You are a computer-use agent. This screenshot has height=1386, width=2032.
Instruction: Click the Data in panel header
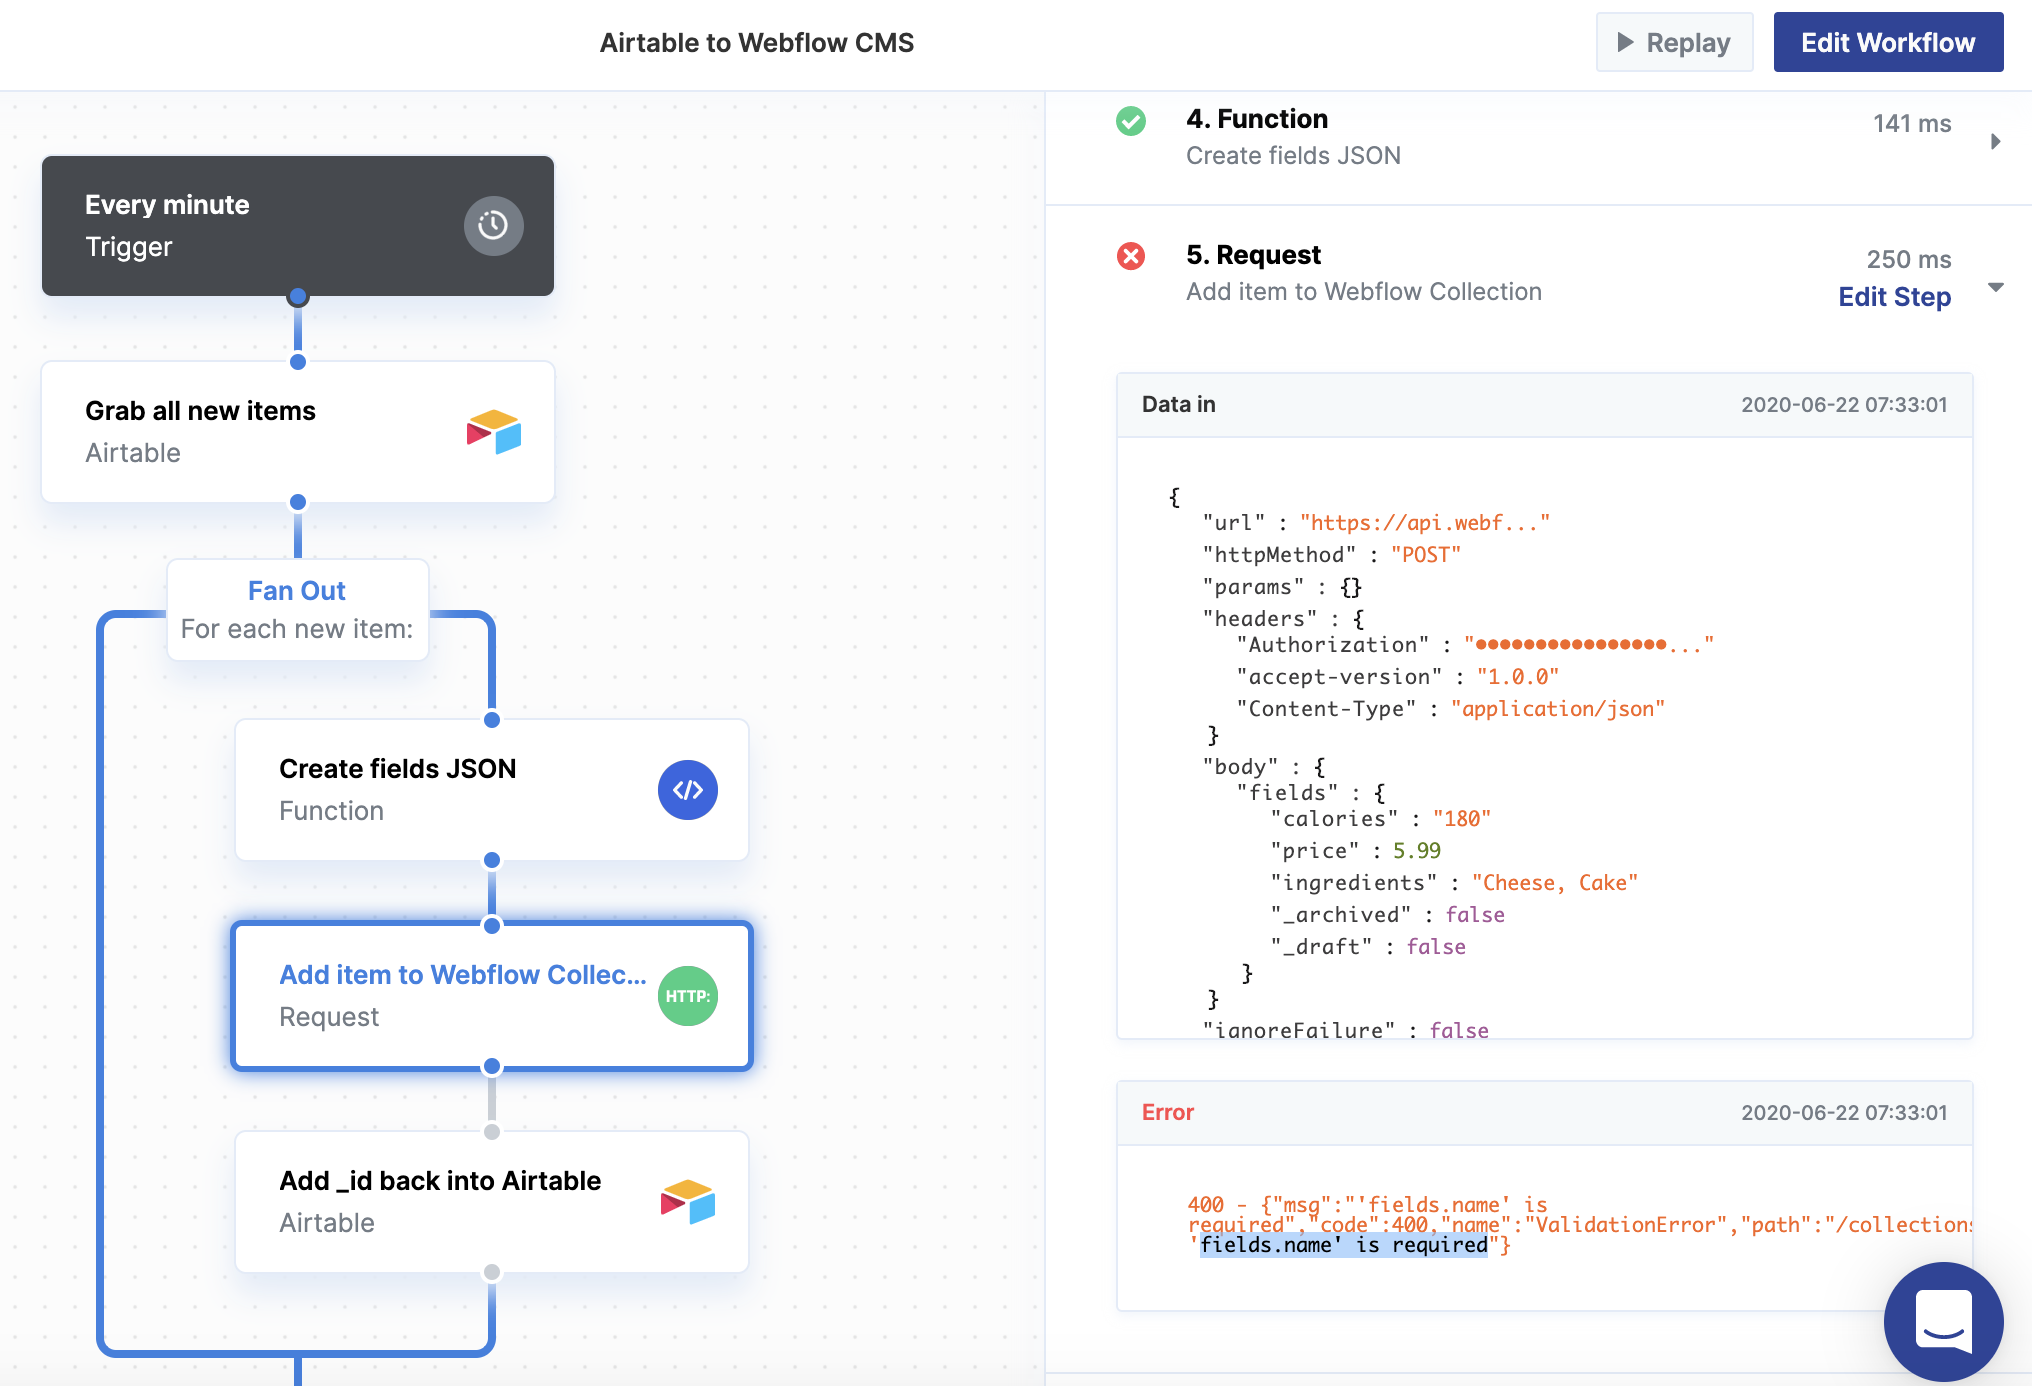1543,405
